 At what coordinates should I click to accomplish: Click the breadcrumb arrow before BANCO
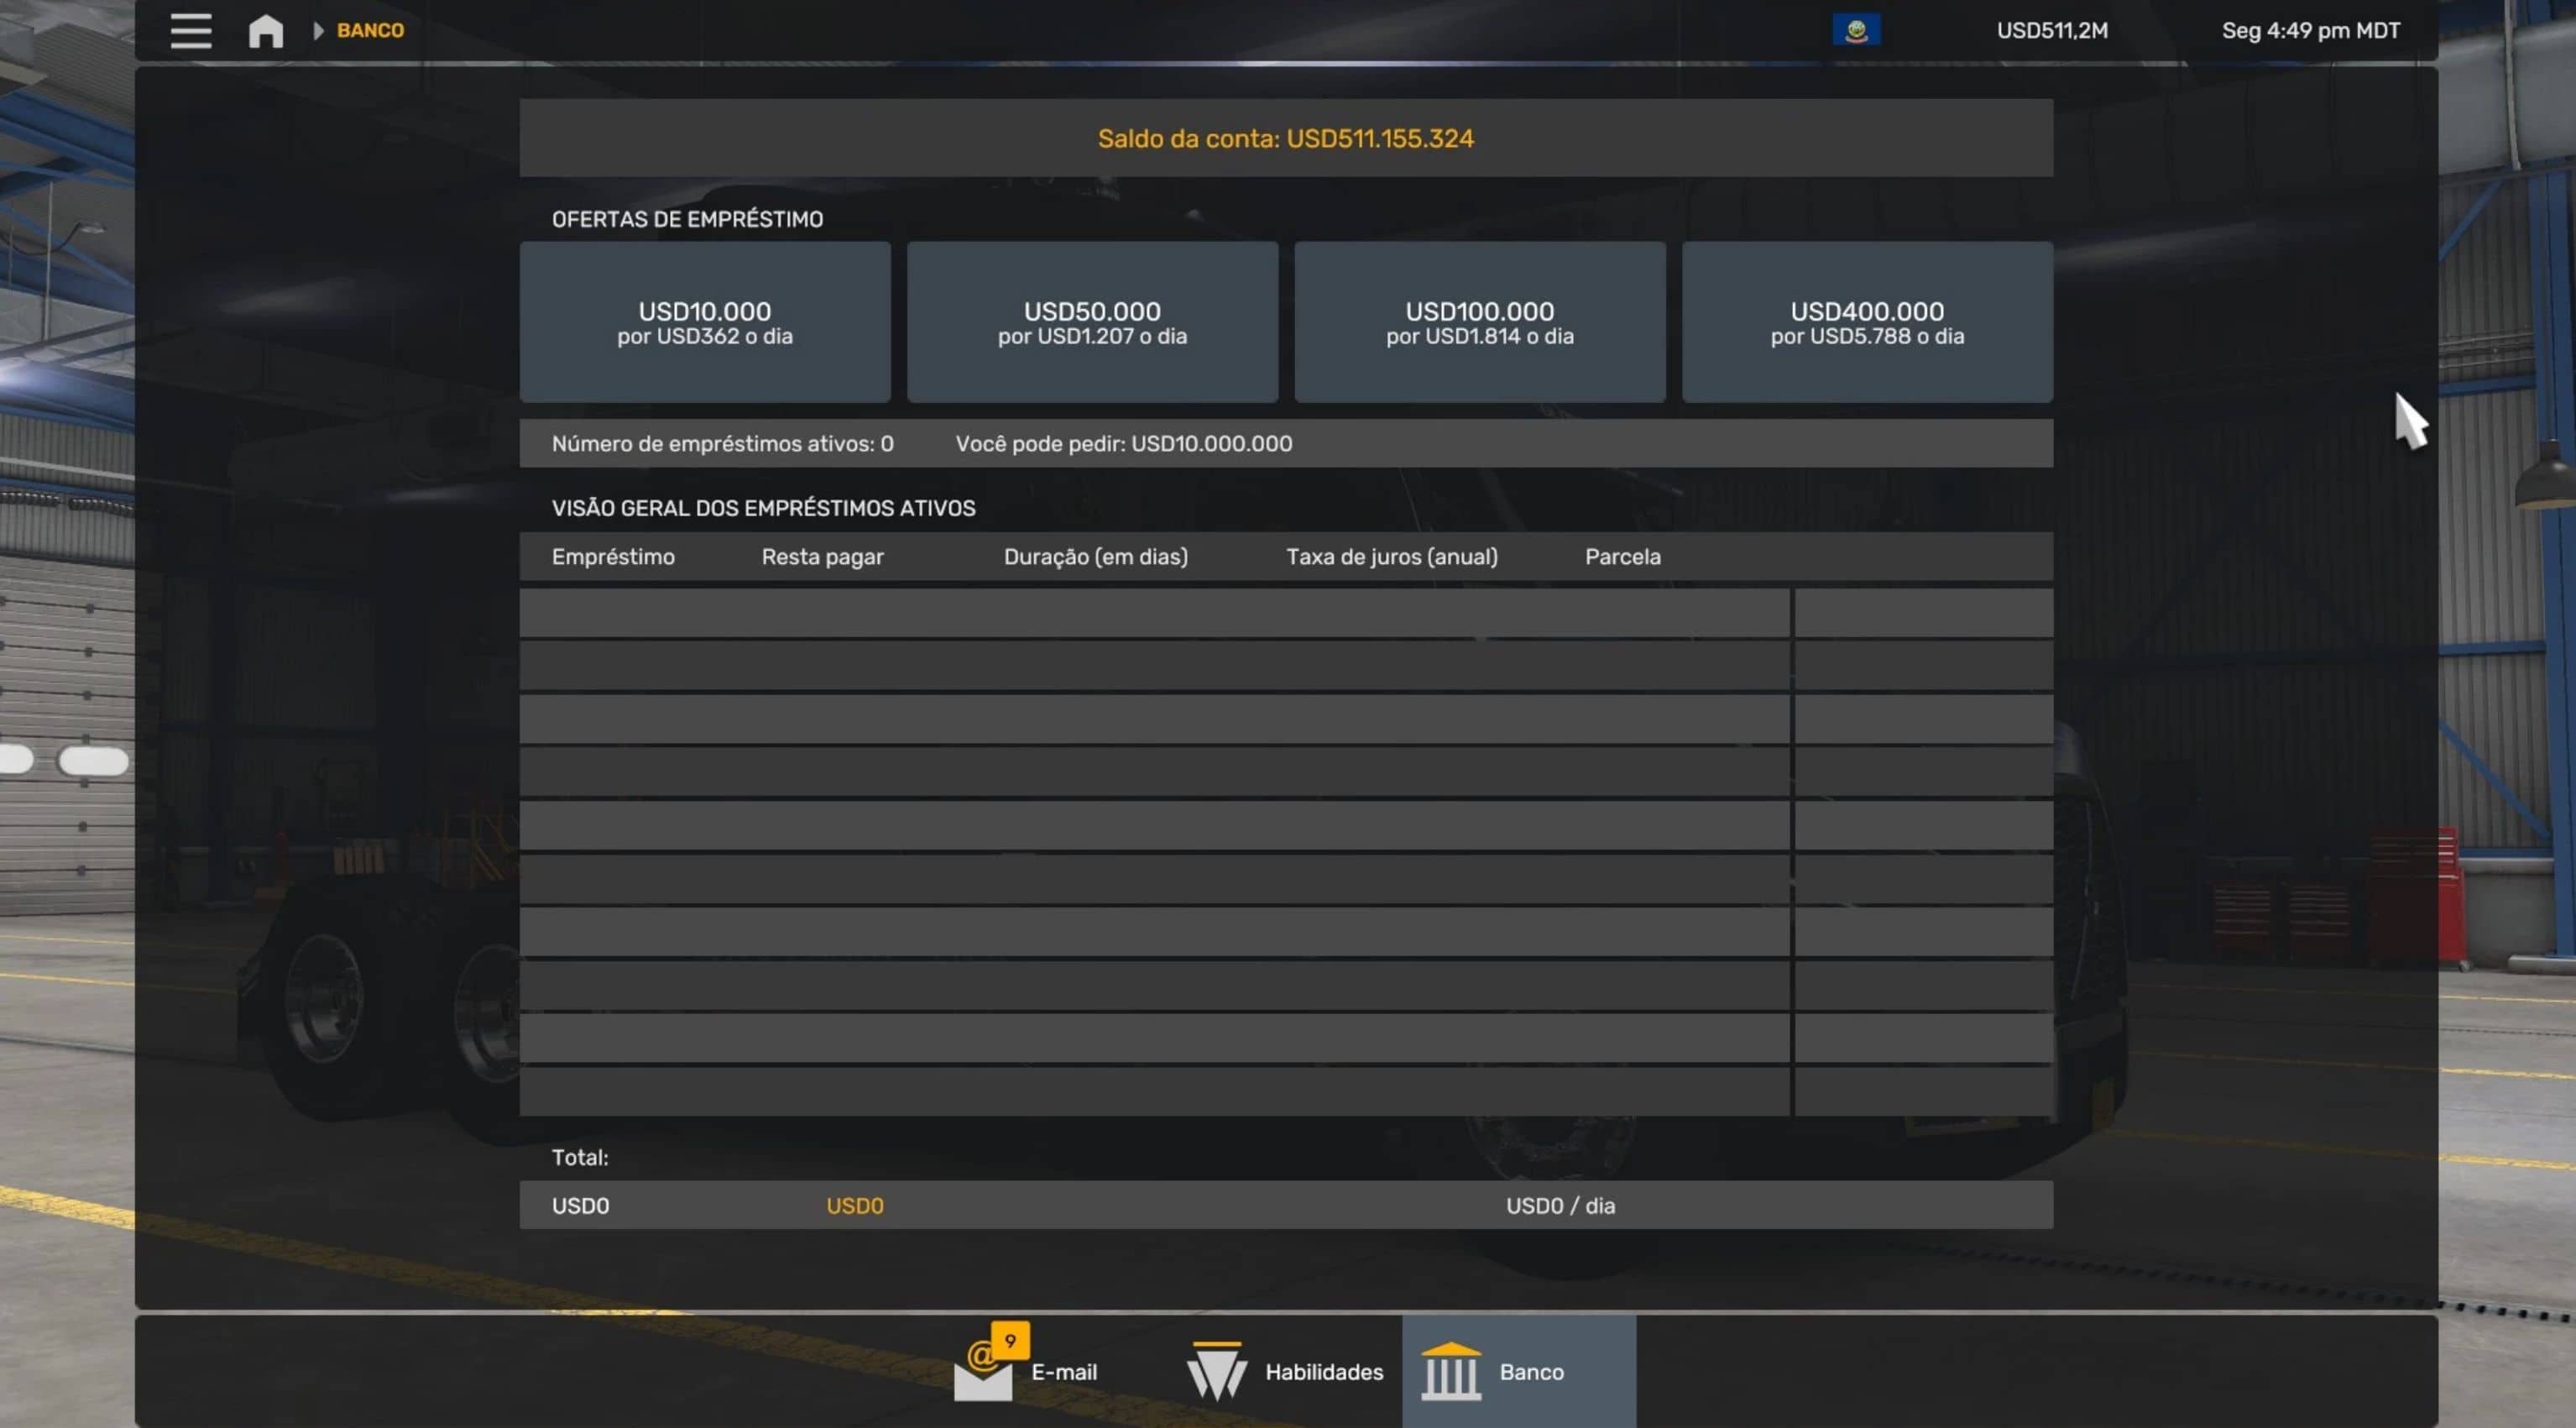318,31
